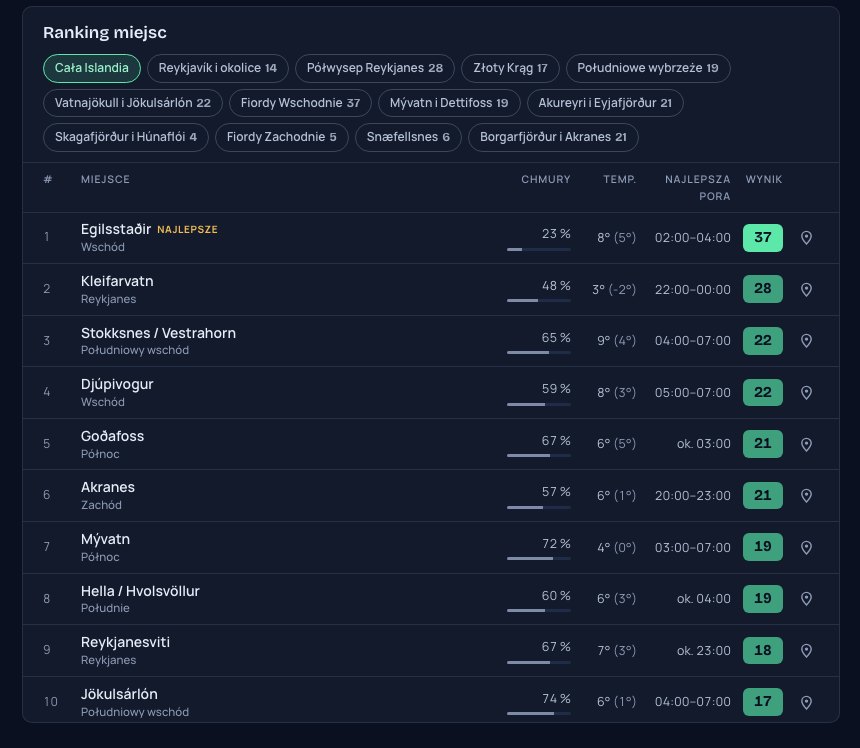Filter by Fiordy Zachodnie
This screenshot has width=860, height=748.
pos(281,137)
